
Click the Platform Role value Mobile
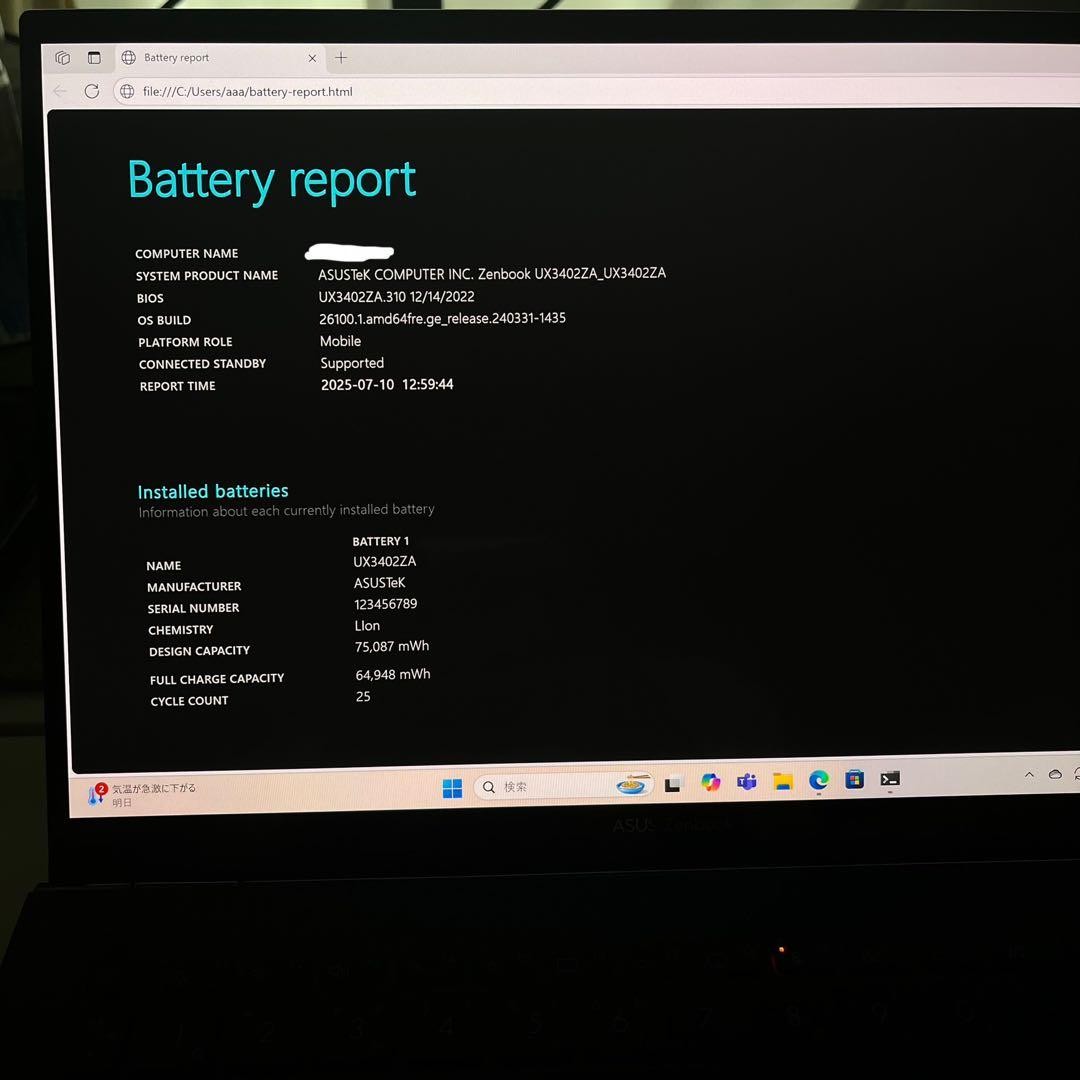click(x=340, y=341)
